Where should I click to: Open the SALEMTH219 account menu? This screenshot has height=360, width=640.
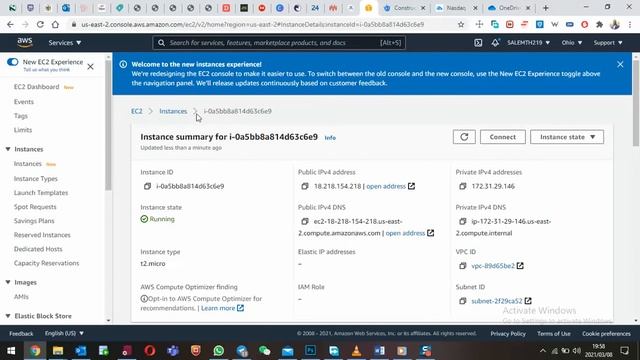point(528,42)
